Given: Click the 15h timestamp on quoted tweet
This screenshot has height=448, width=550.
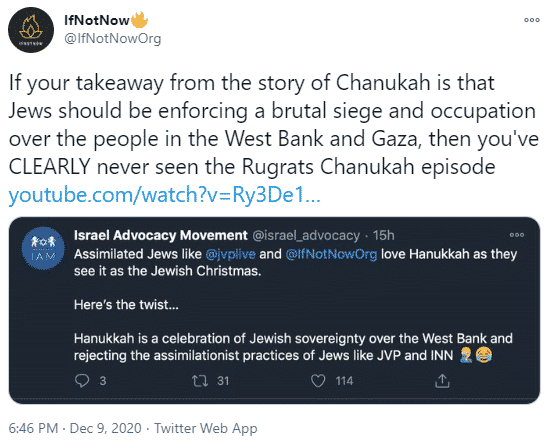Looking at the screenshot, I should pyautogui.click(x=383, y=235).
